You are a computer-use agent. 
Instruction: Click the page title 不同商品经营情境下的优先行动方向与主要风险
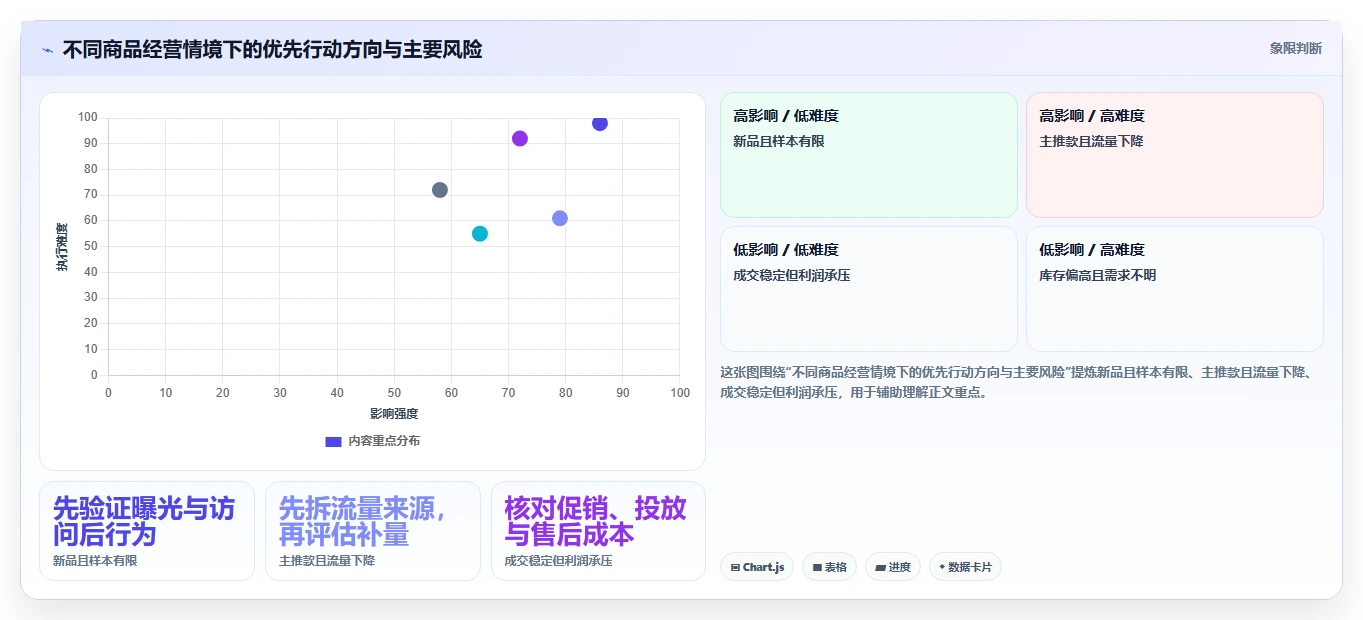click(272, 49)
